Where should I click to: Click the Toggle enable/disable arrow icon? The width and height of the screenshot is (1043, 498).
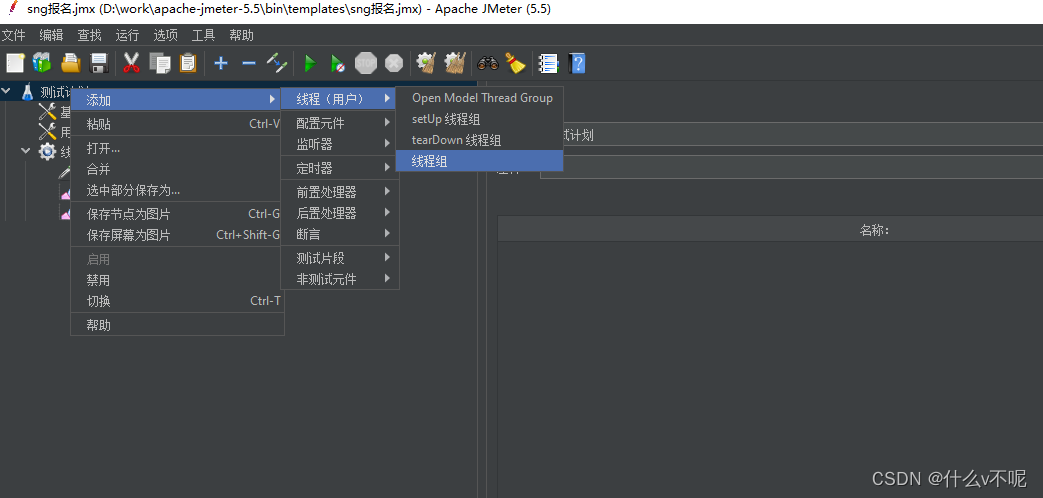[x=277, y=63]
